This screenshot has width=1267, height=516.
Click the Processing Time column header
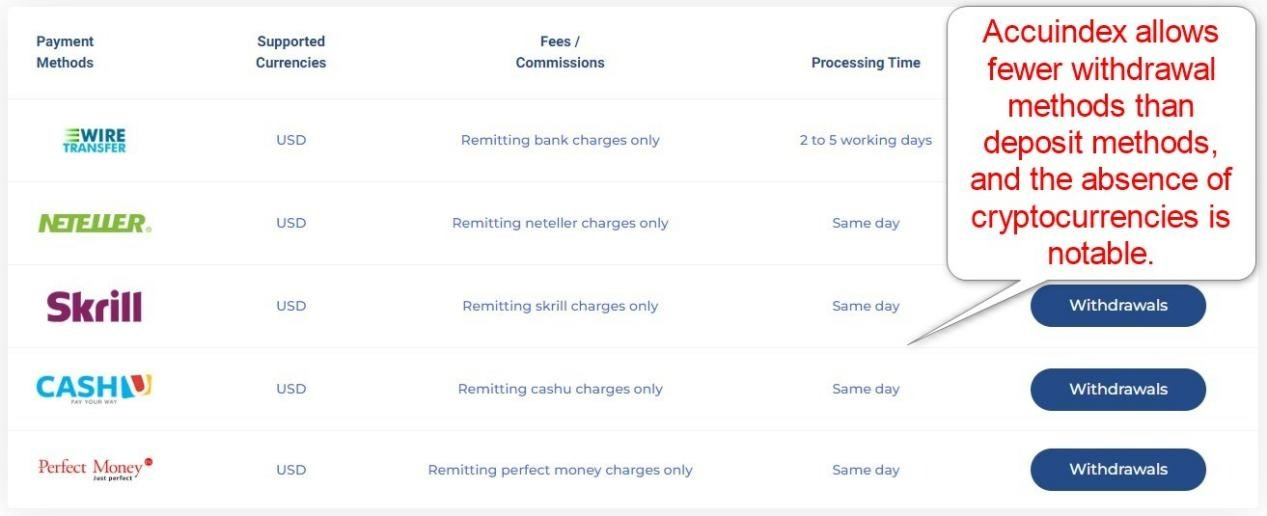point(865,62)
